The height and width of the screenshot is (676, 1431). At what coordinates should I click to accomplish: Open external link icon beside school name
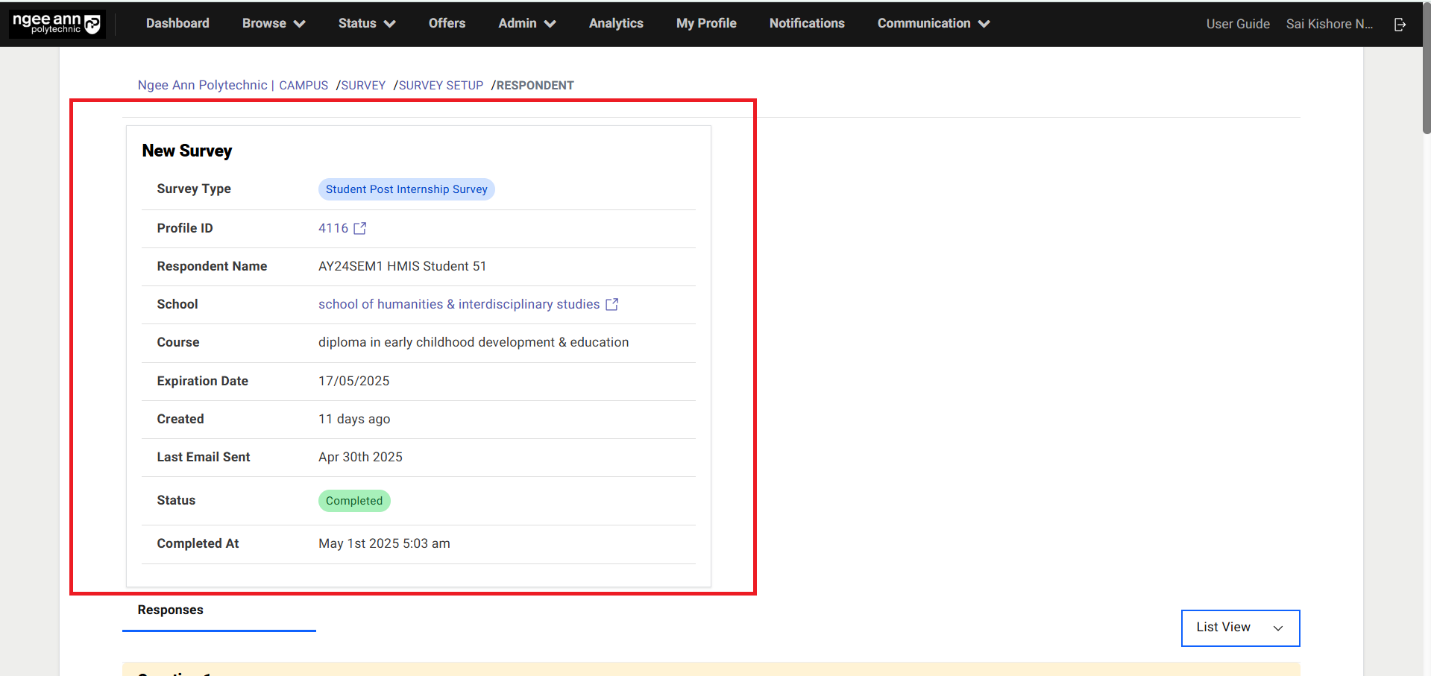612,304
